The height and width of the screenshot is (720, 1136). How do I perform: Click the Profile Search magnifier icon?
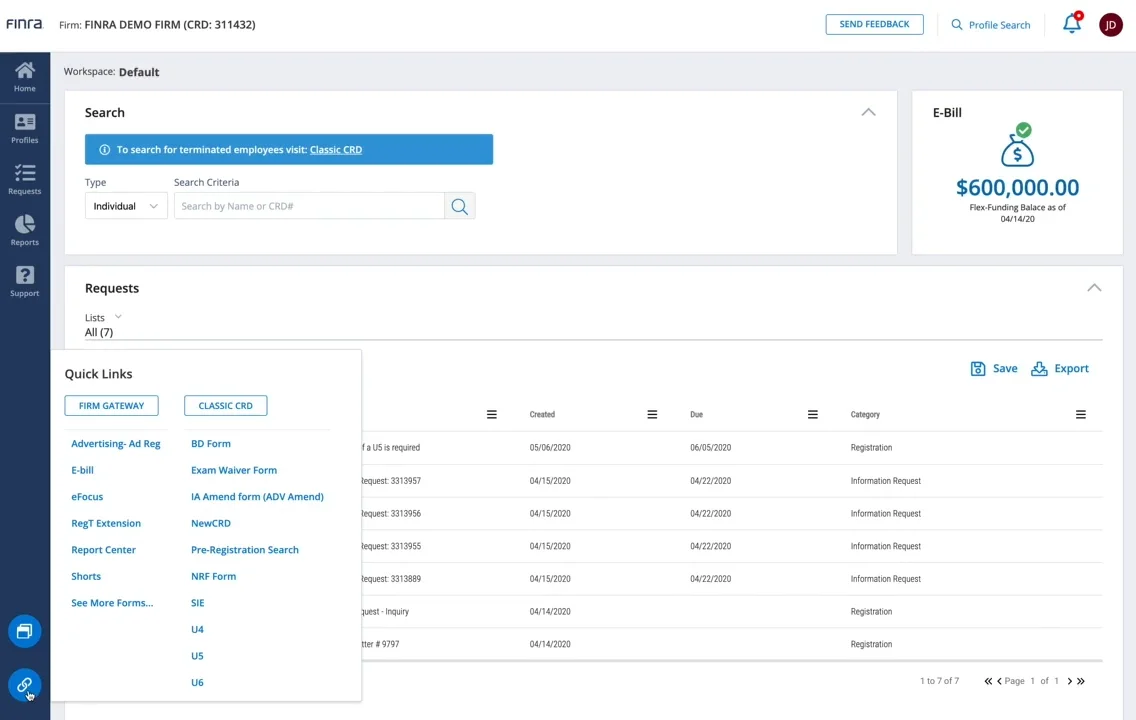[x=957, y=25]
